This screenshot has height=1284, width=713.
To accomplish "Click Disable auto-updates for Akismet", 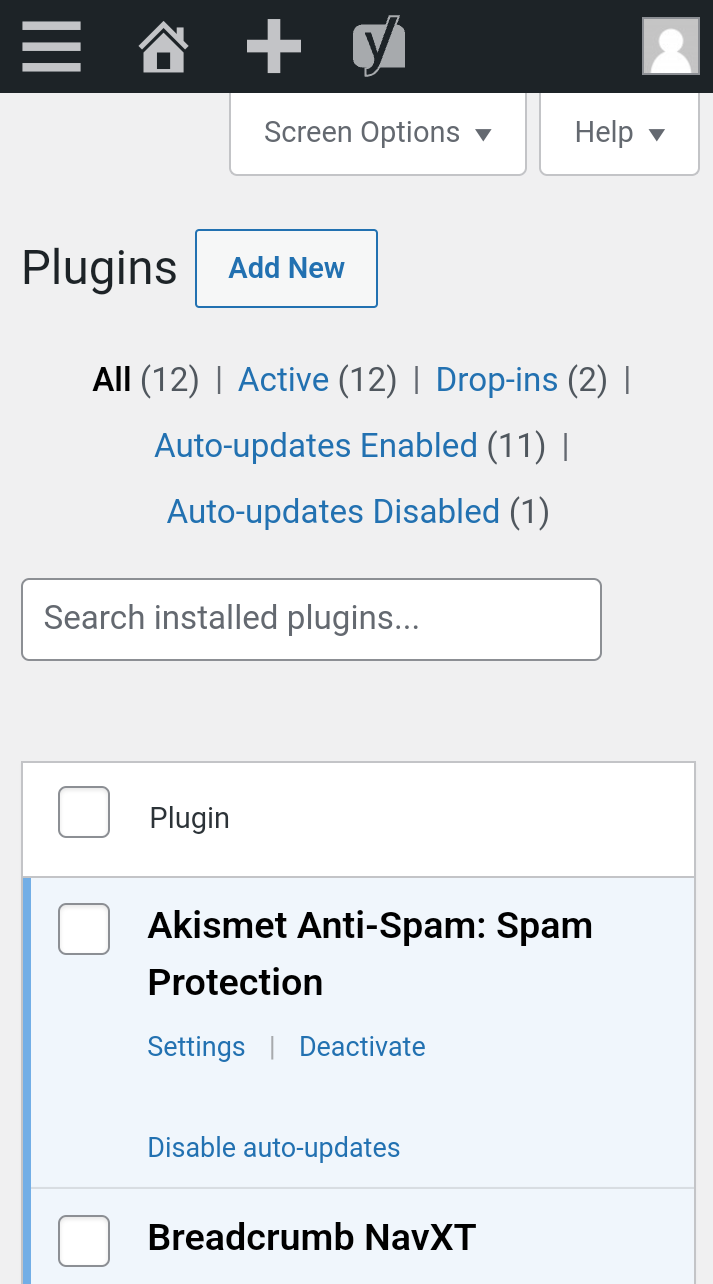I will point(274,1147).
